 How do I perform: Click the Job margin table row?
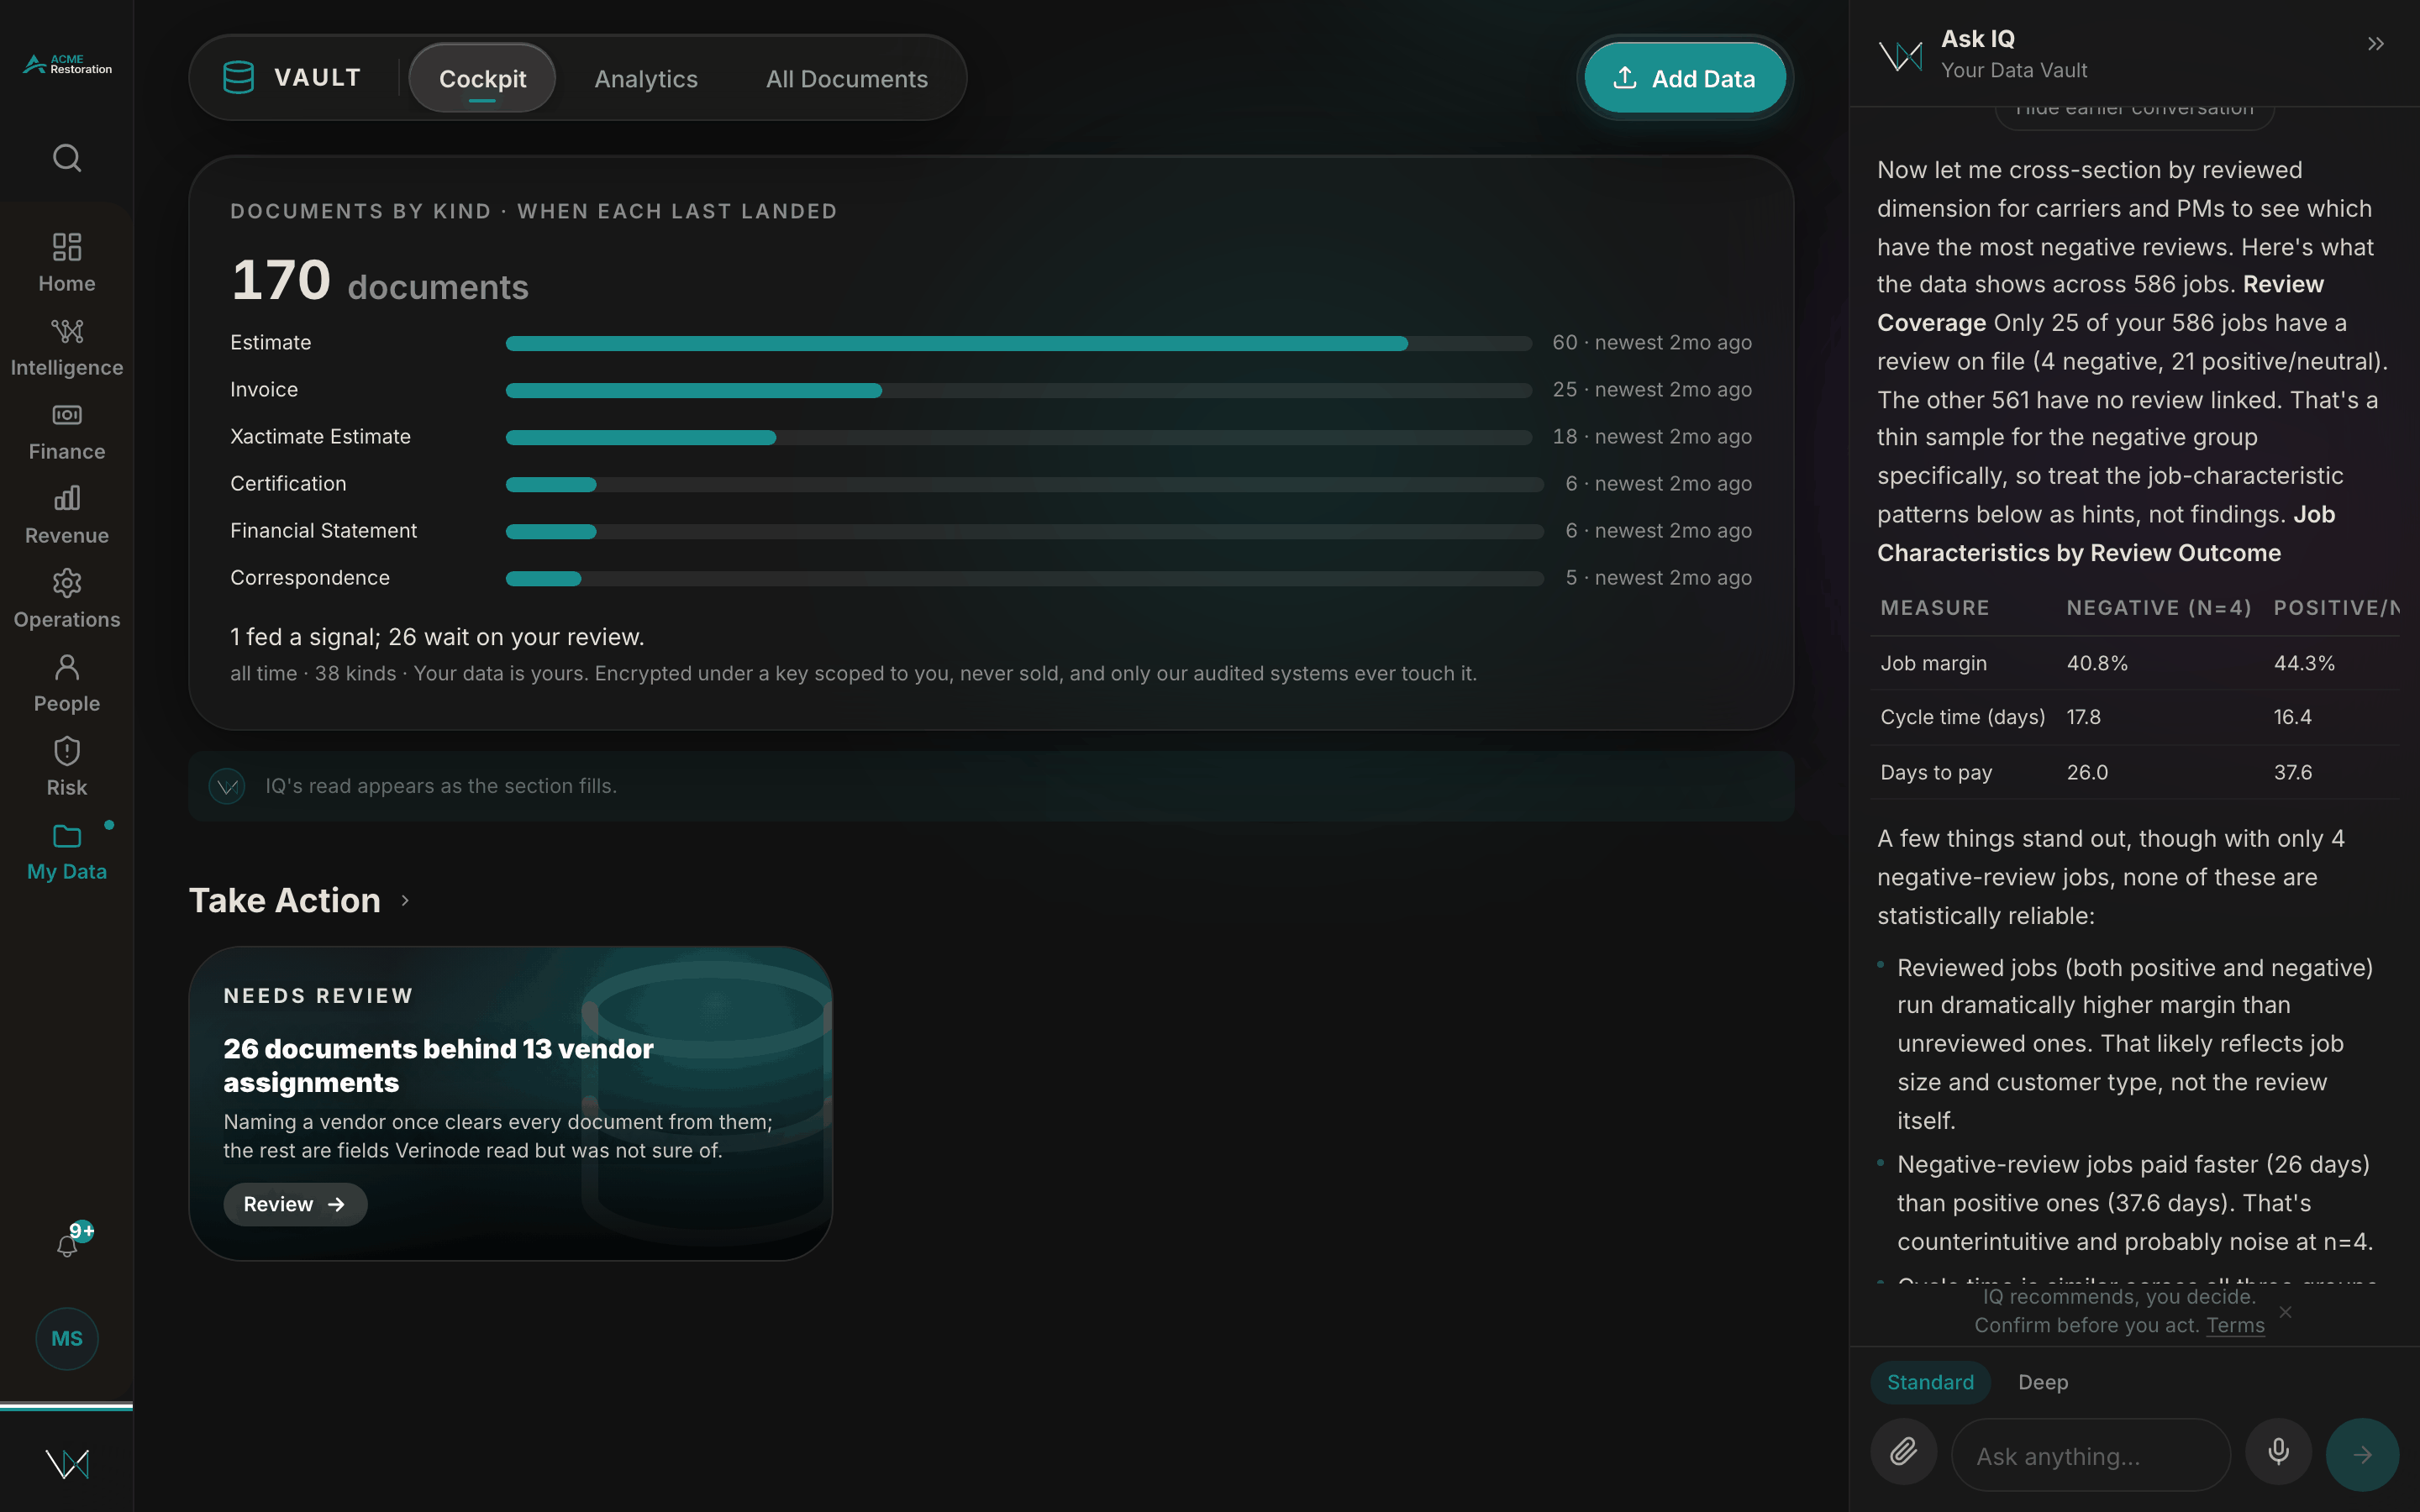coord(2134,663)
